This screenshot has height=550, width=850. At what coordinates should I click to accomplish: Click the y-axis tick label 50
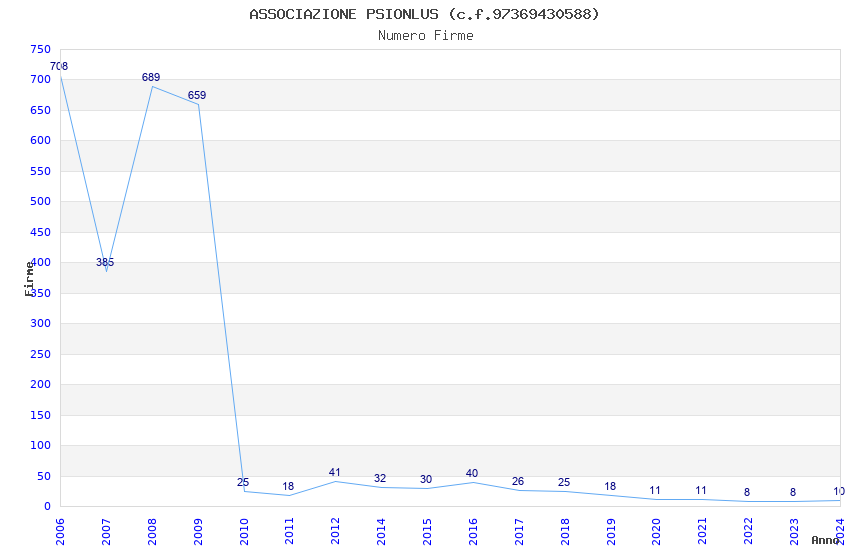point(44,476)
